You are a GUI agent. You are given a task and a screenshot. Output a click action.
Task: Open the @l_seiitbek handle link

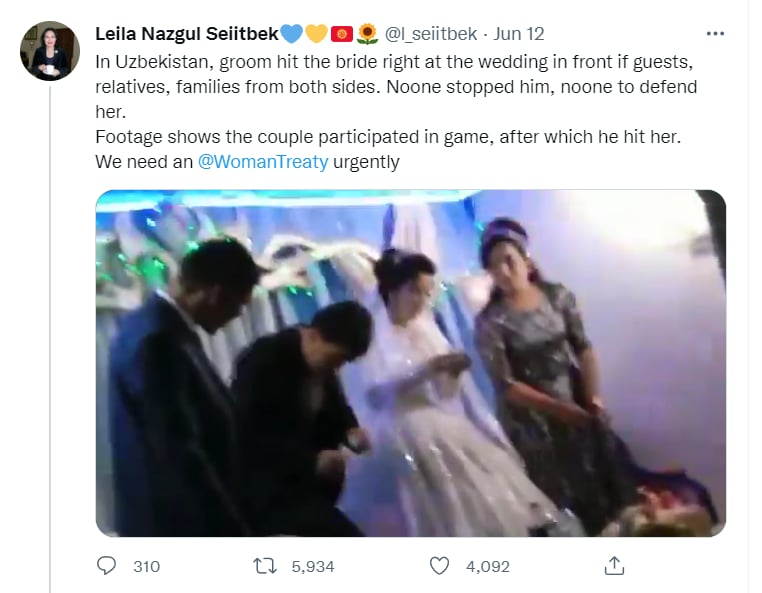431,34
